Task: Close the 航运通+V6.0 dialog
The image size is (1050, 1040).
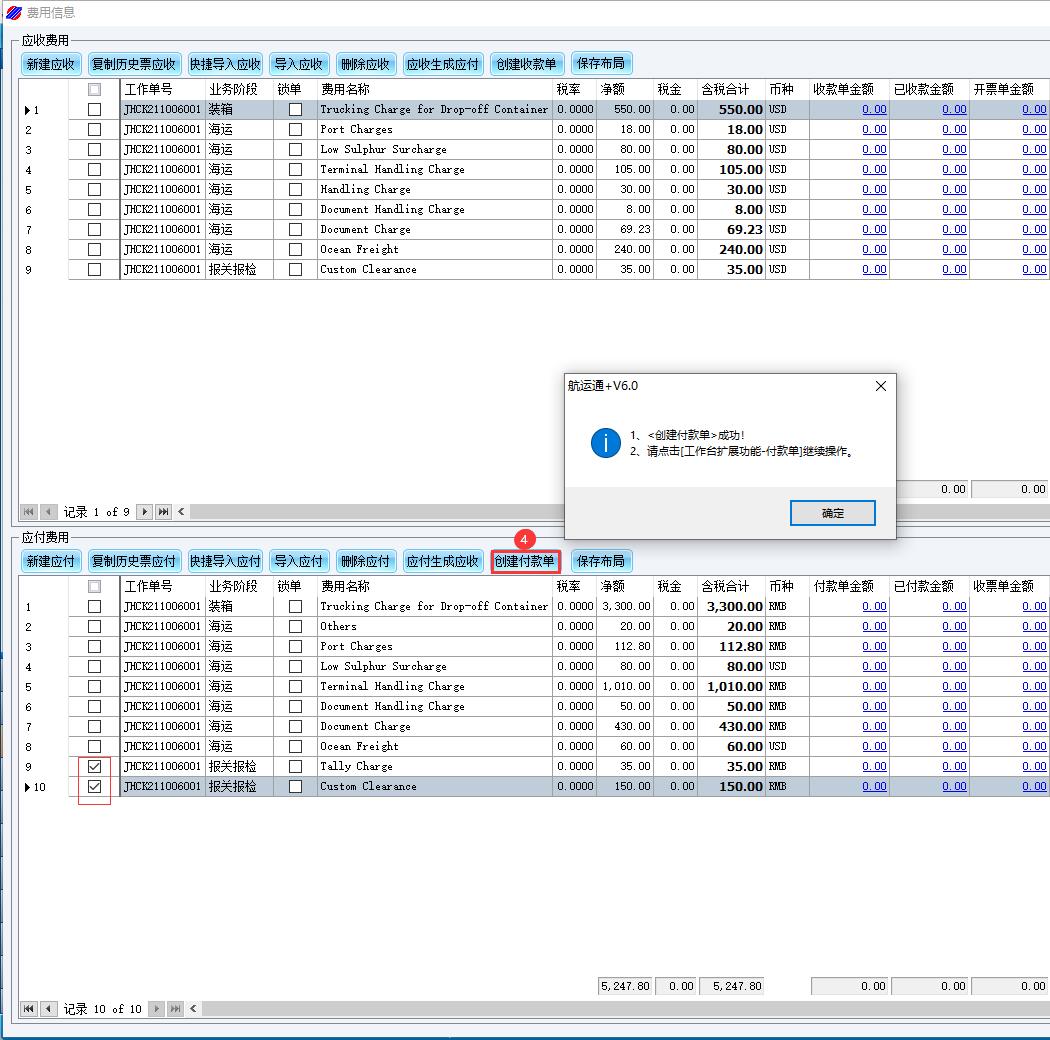Action: point(880,386)
